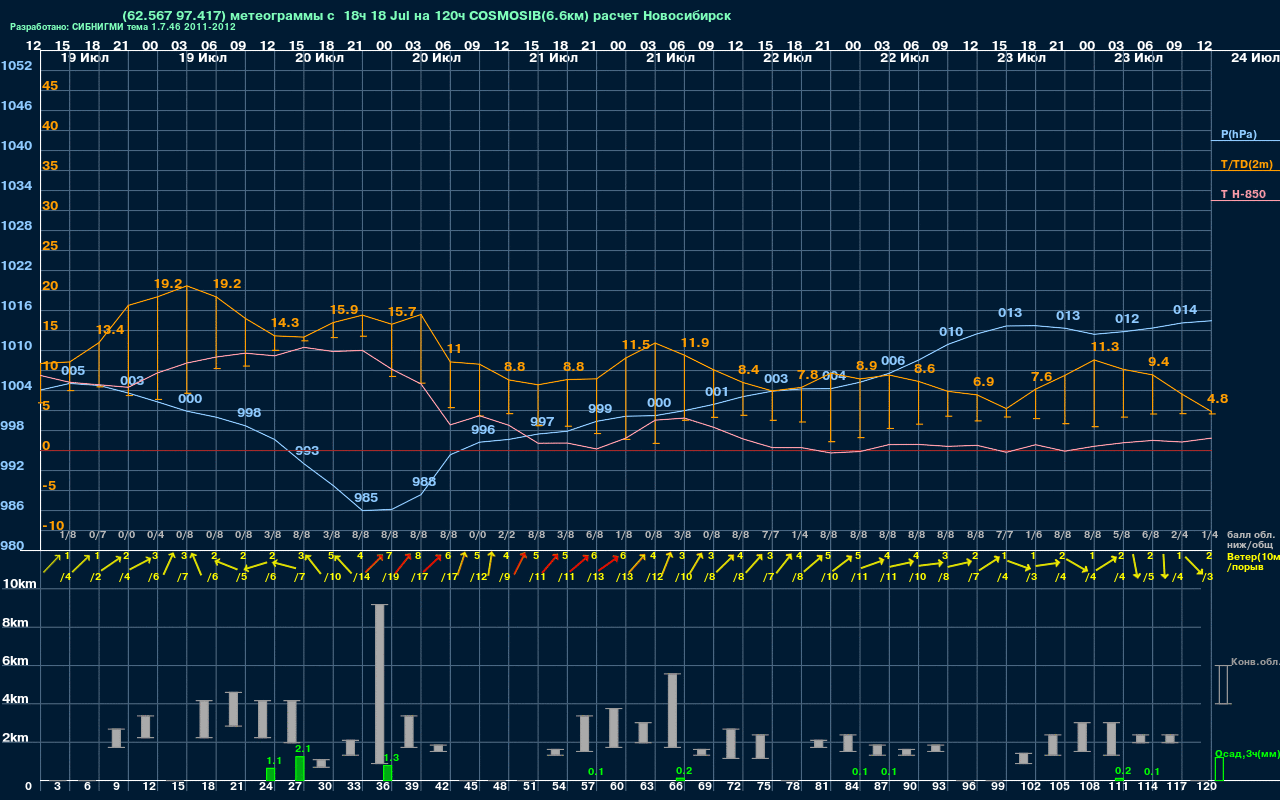
Task: Click the 980 pressure axis label
Action: pyautogui.click(x=12, y=546)
